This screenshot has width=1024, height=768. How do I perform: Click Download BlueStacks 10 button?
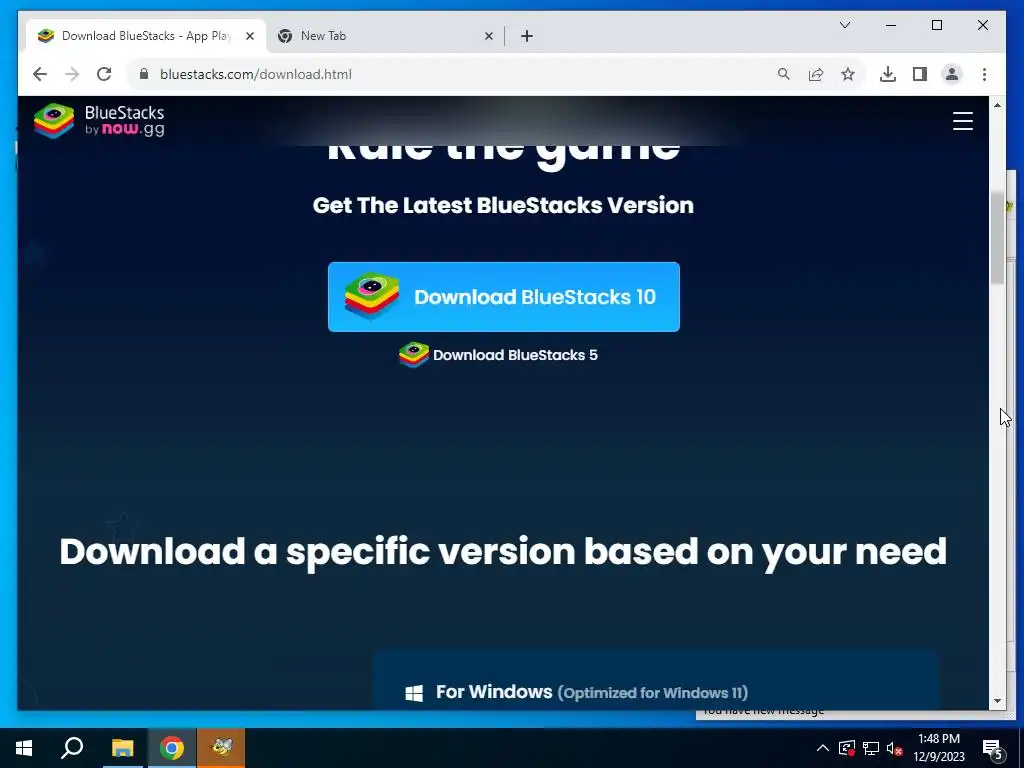coord(504,296)
